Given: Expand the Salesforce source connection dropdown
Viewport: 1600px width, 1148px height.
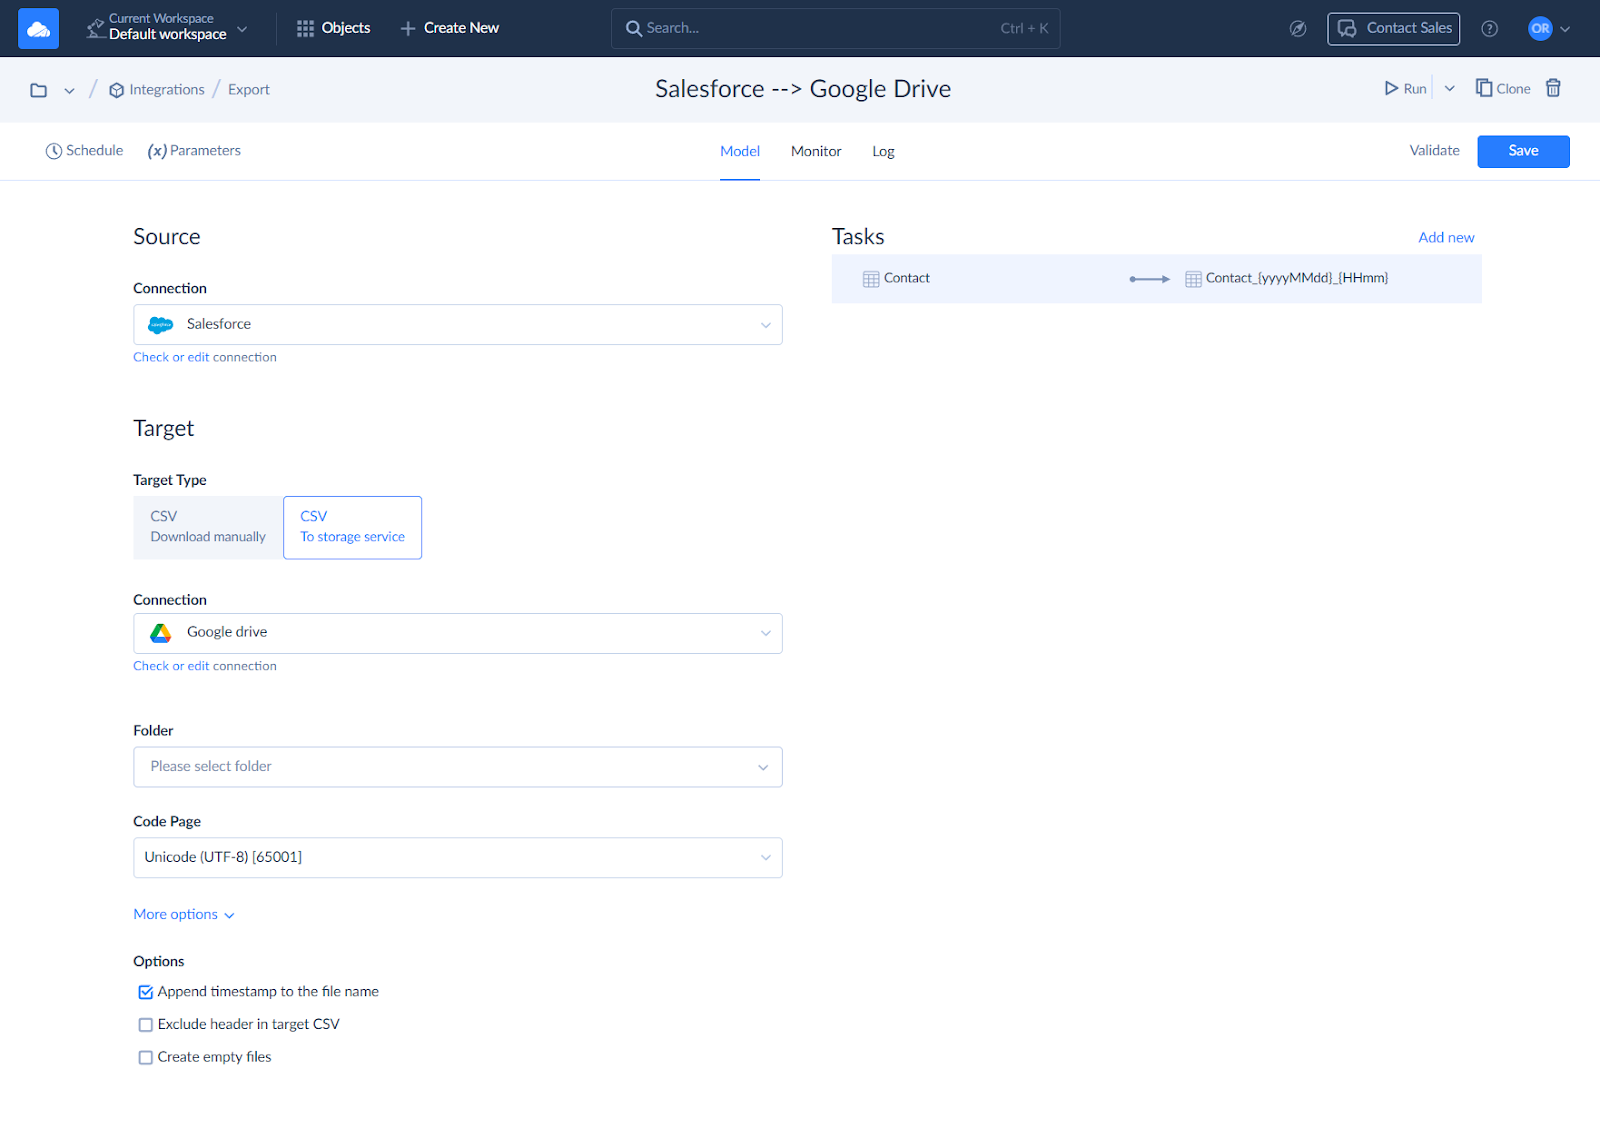Looking at the screenshot, I should point(457,325).
